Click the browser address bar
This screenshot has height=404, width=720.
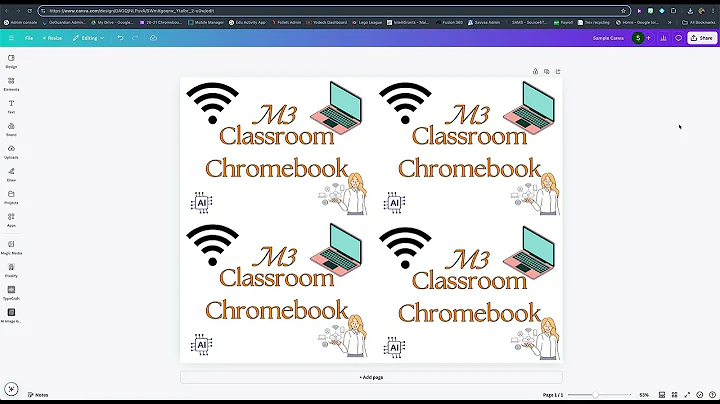[x=334, y=11]
